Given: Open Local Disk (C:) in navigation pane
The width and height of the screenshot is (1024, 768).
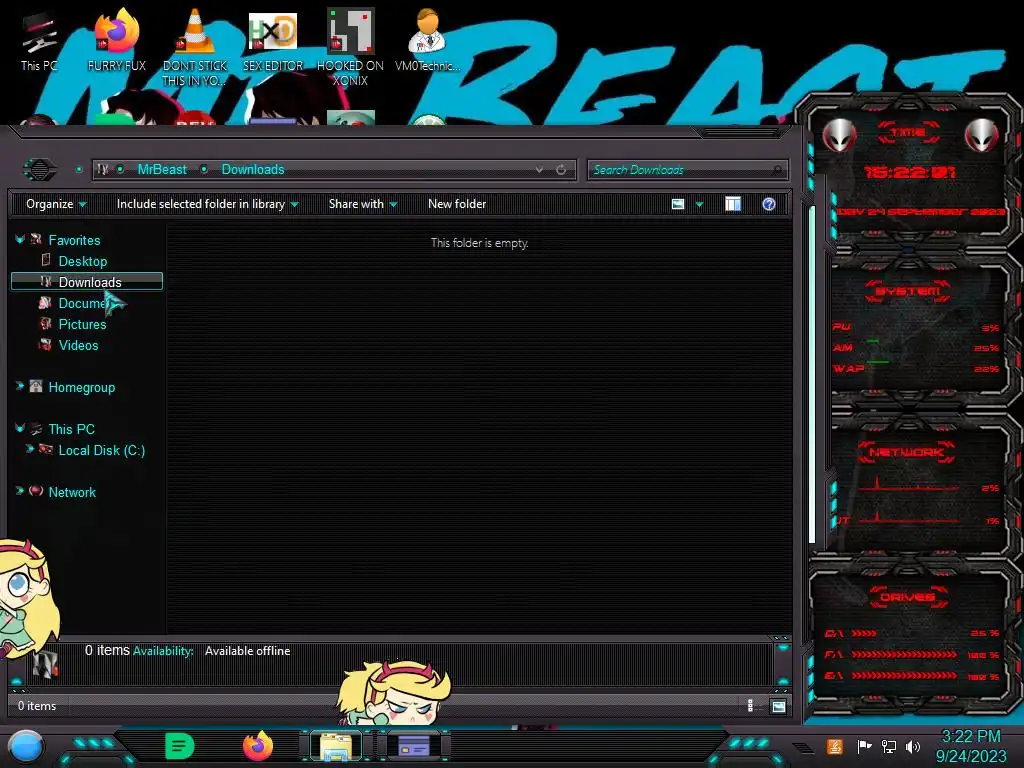Looking at the screenshot, I should coord(102,450).
